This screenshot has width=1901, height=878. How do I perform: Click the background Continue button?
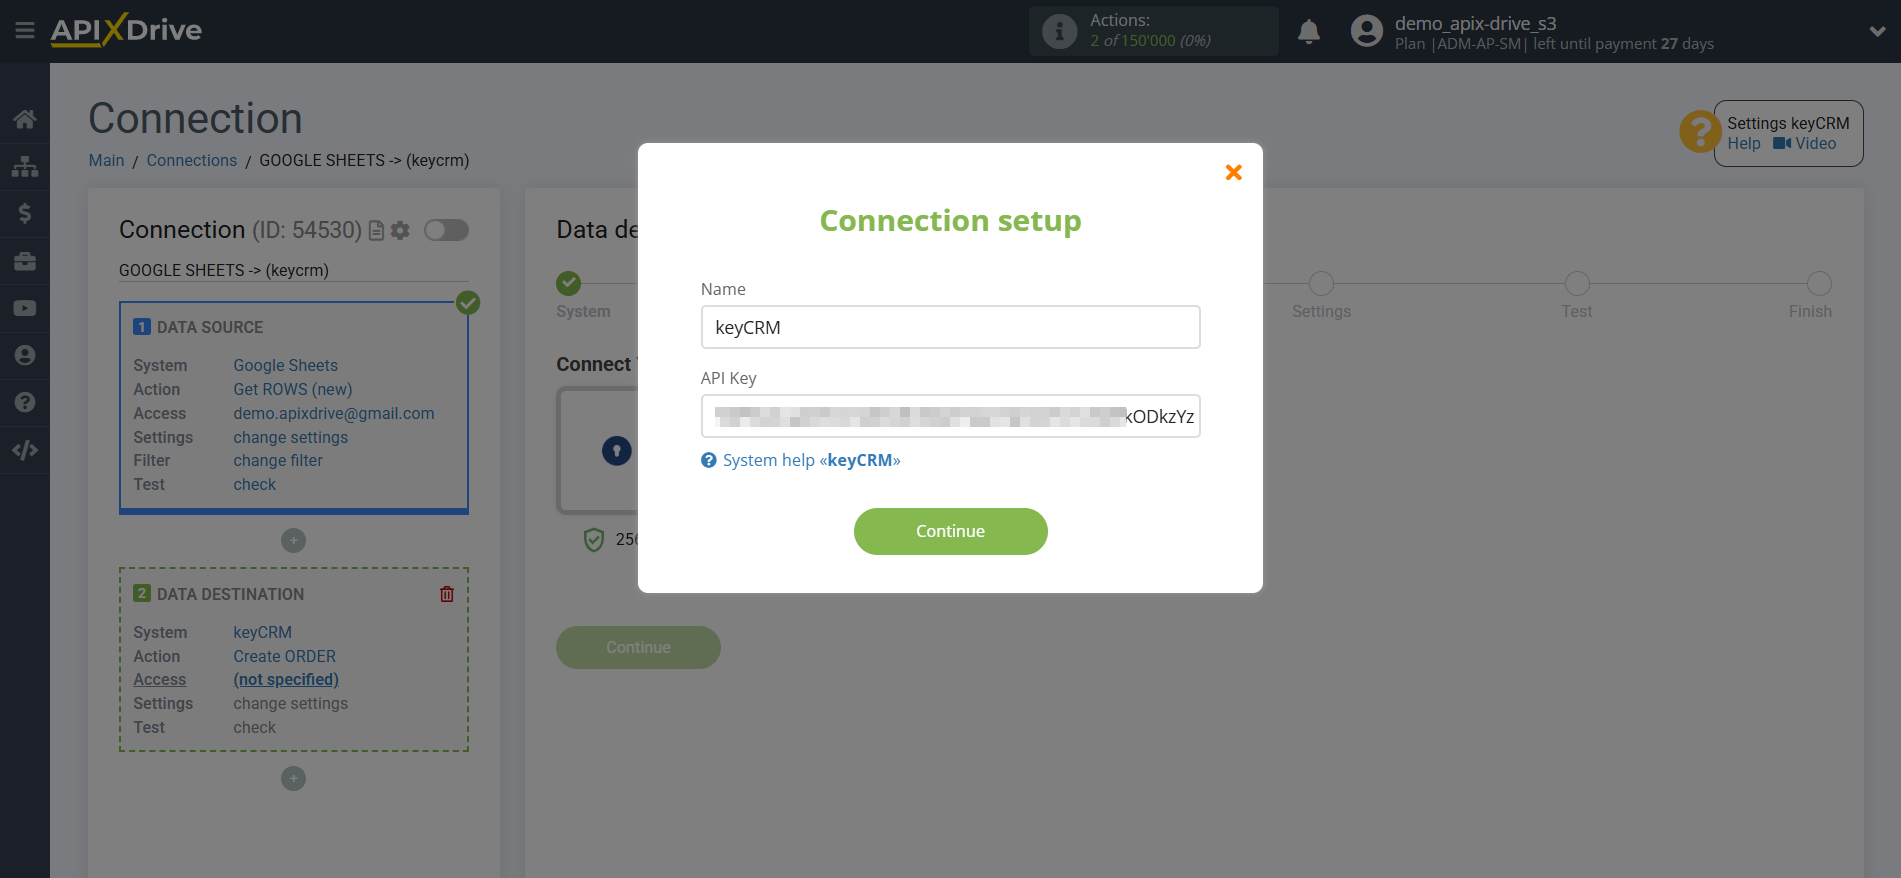[638, 647]
